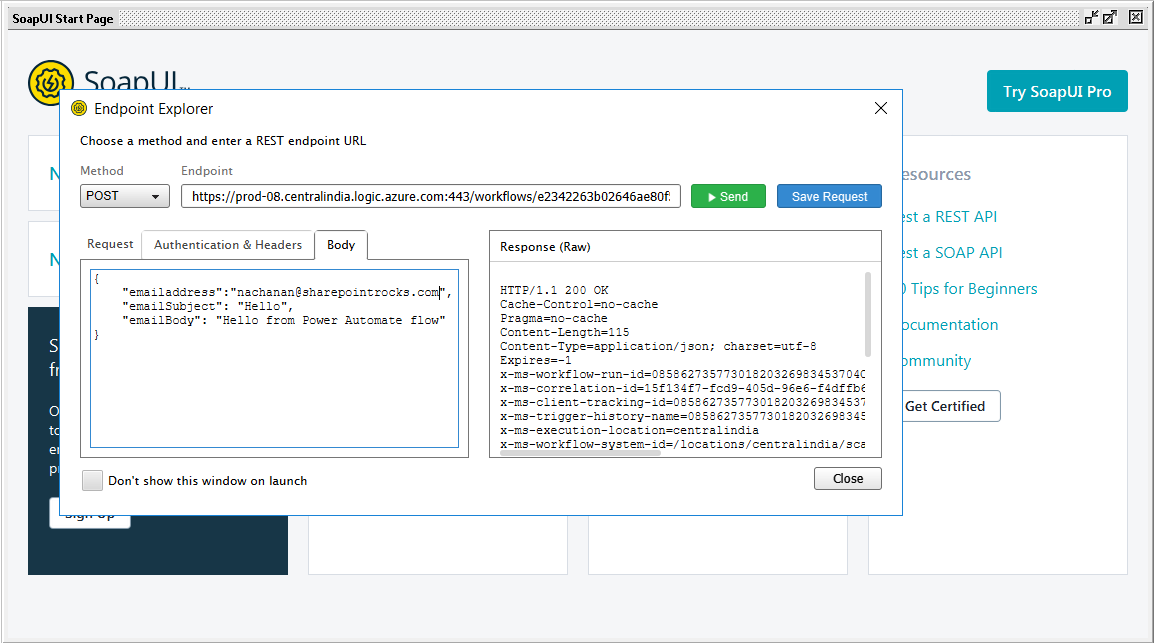Click the 'x-ms-execution-location=centralindia' line

point(629,430)
